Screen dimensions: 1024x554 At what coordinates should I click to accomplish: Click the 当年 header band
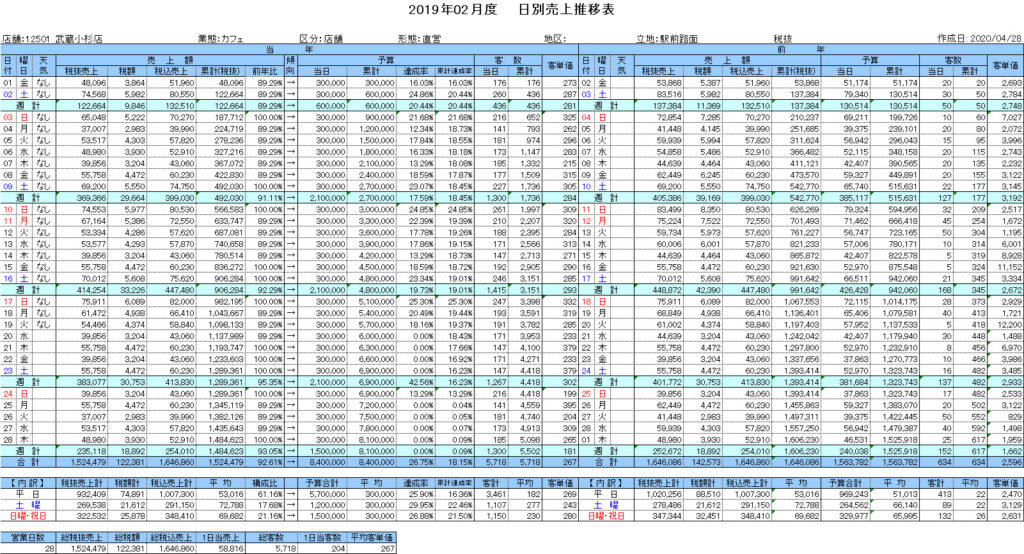(x=289, y=49)
